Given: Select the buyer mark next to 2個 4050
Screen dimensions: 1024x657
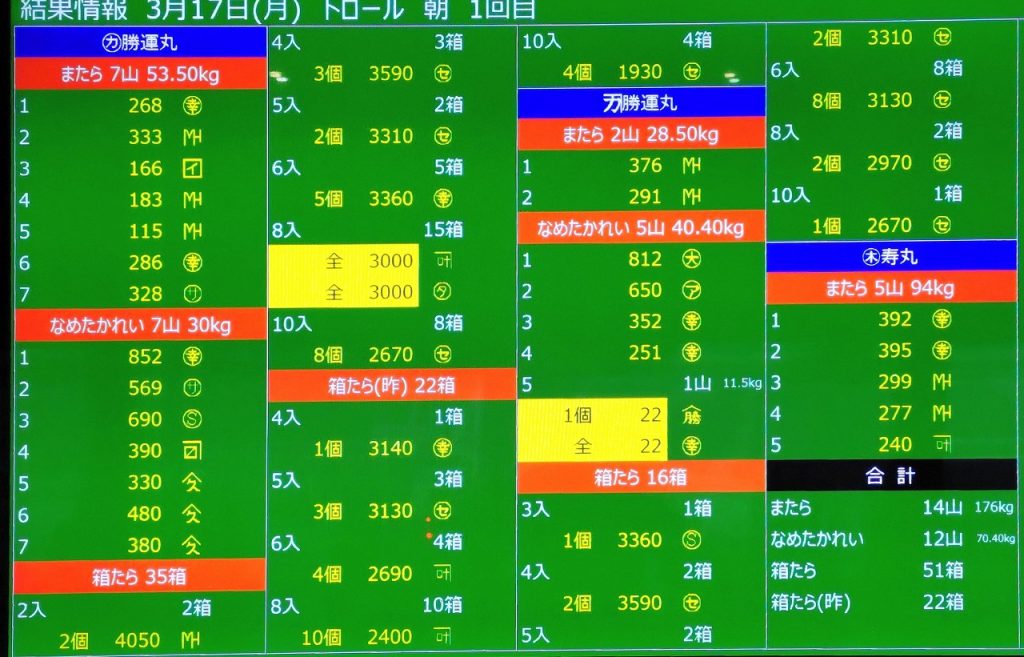Looking at the screenshot, I should [x=192, y=639].
